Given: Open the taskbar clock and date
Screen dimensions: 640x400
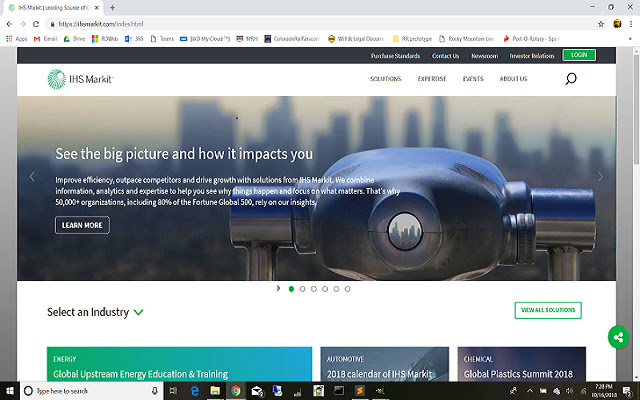Looking at the screenshot, I should (604, 391).
